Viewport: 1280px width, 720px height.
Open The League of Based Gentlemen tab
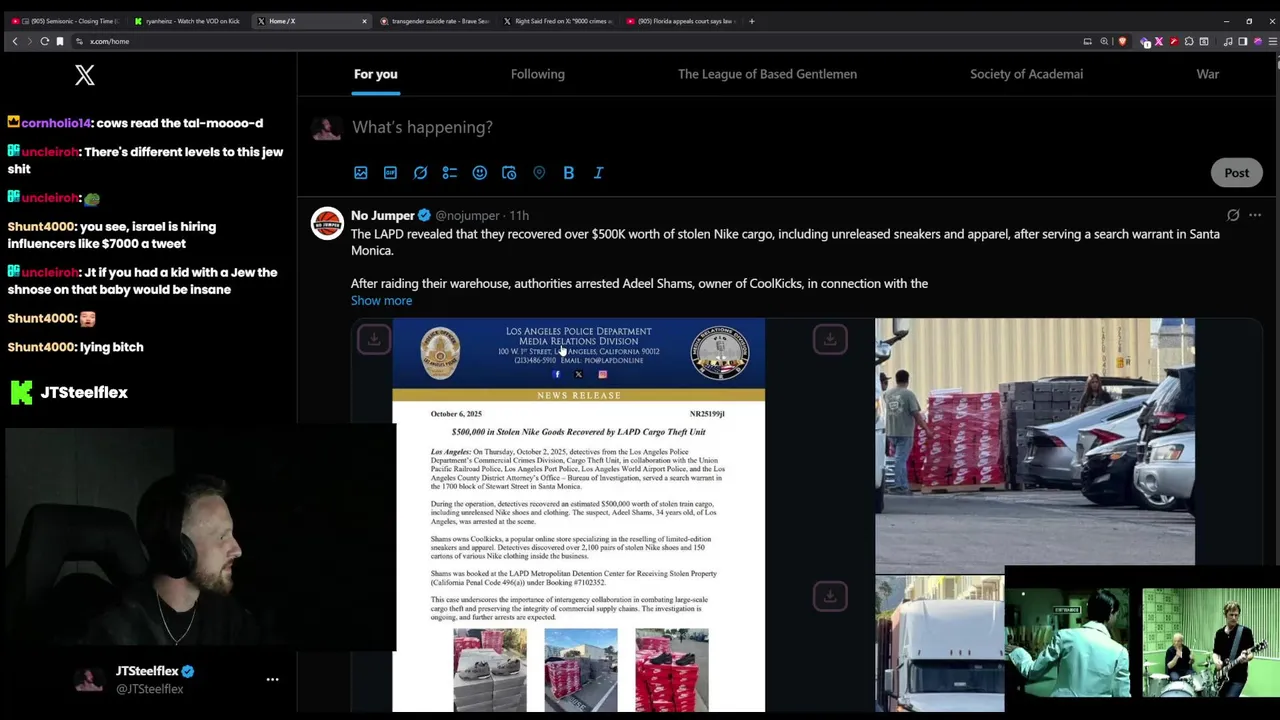click(x=767, y=74)
